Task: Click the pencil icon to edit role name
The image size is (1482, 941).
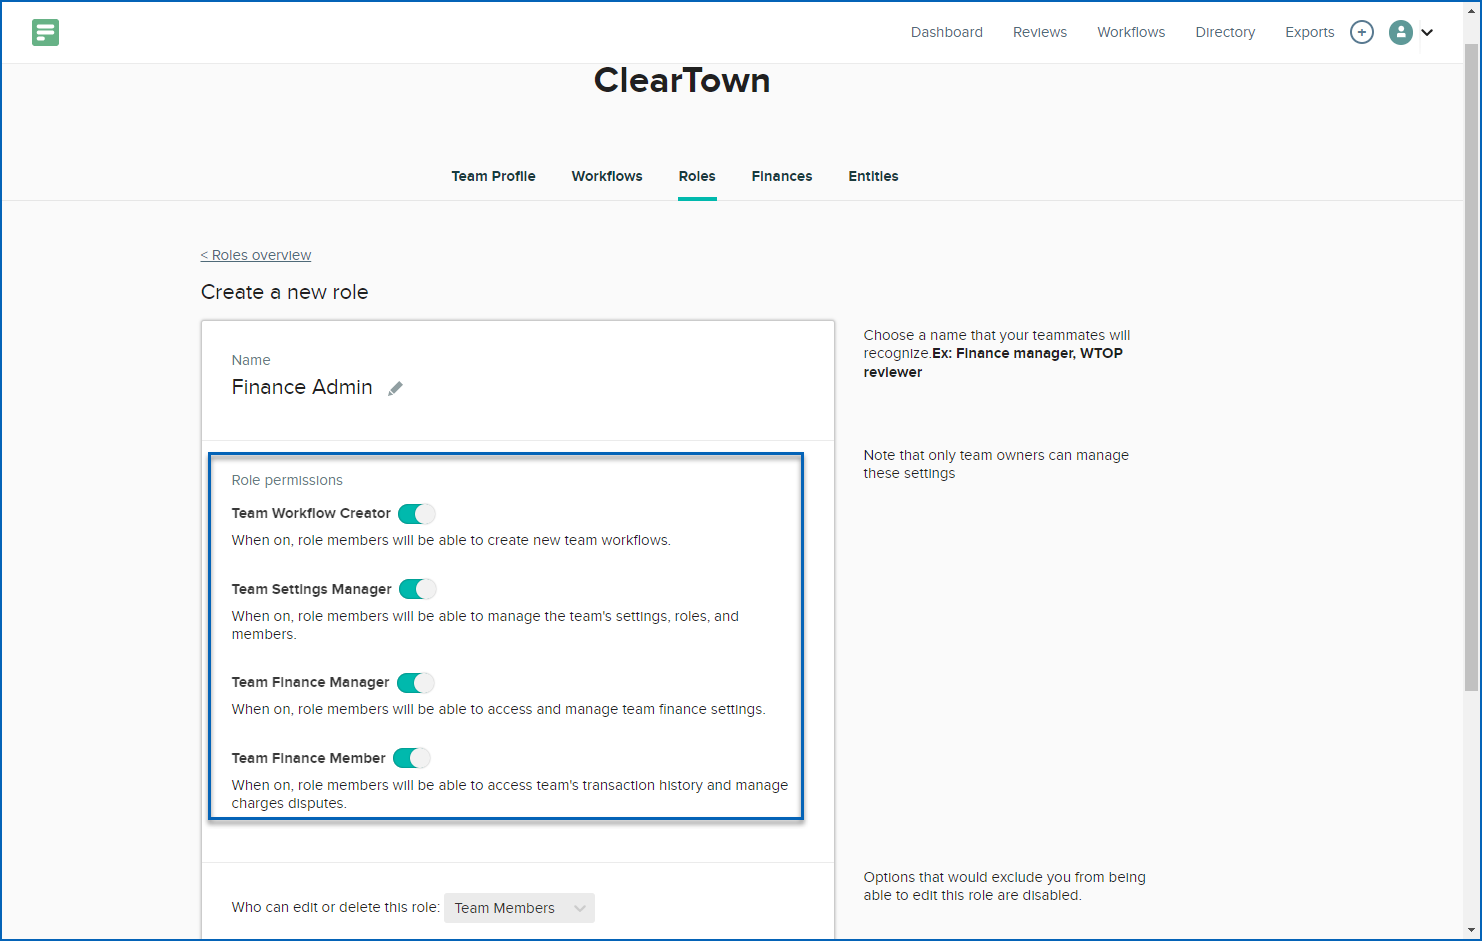Action: 394,388
